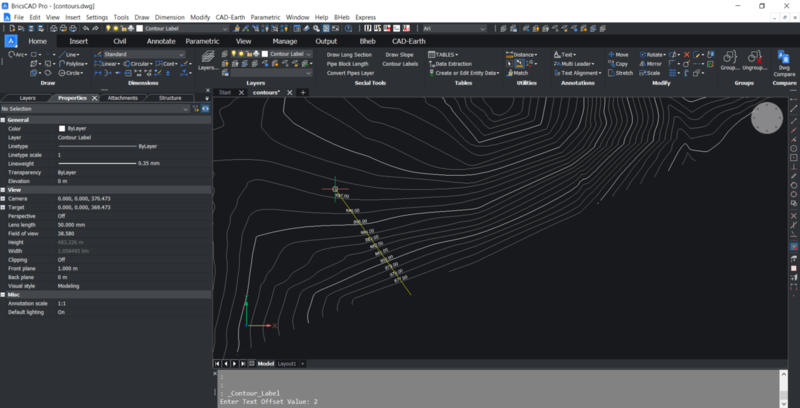
Task: Click the ByLayer color swatch
Action: coord(61,129)
